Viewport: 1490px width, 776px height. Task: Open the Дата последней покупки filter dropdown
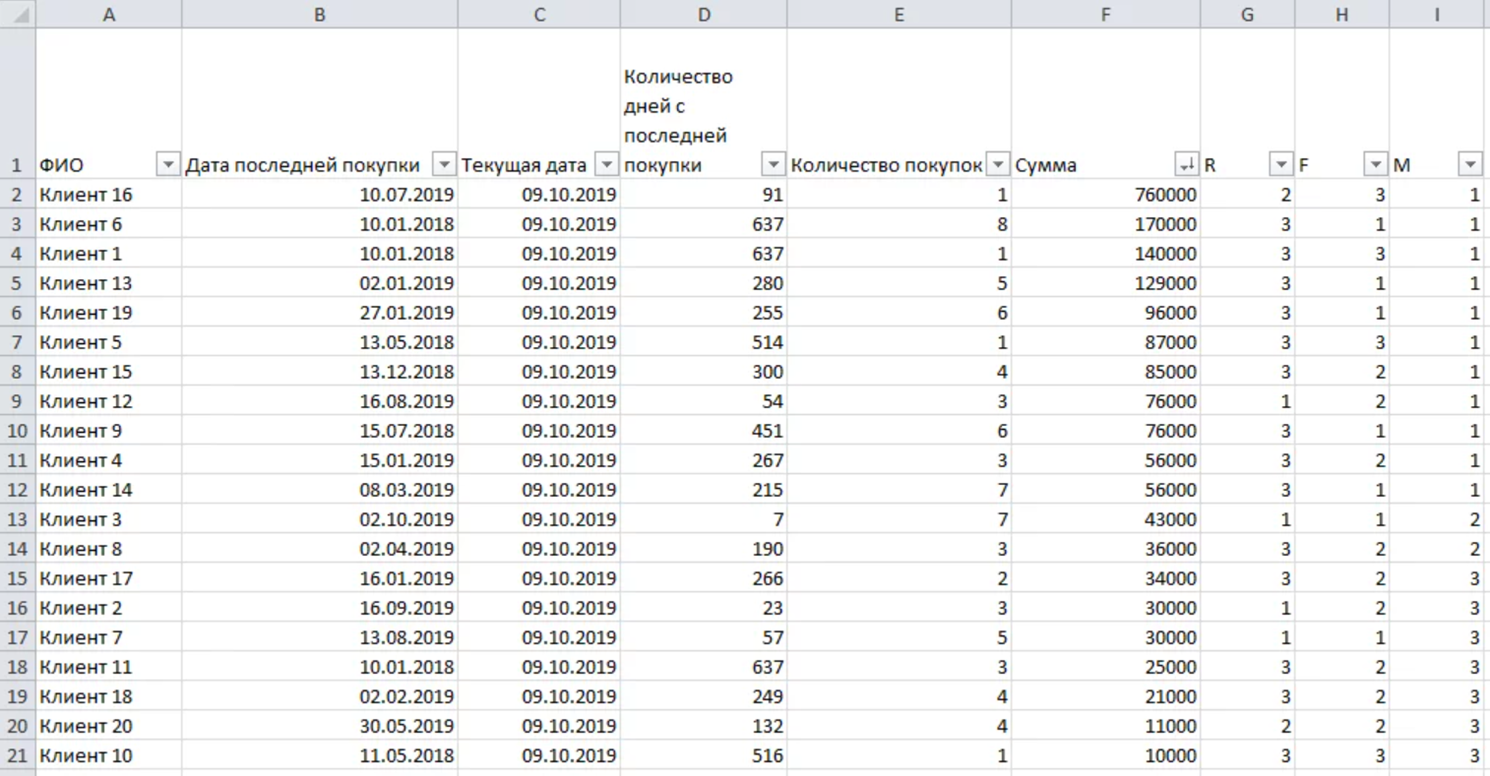coord(444,165)
